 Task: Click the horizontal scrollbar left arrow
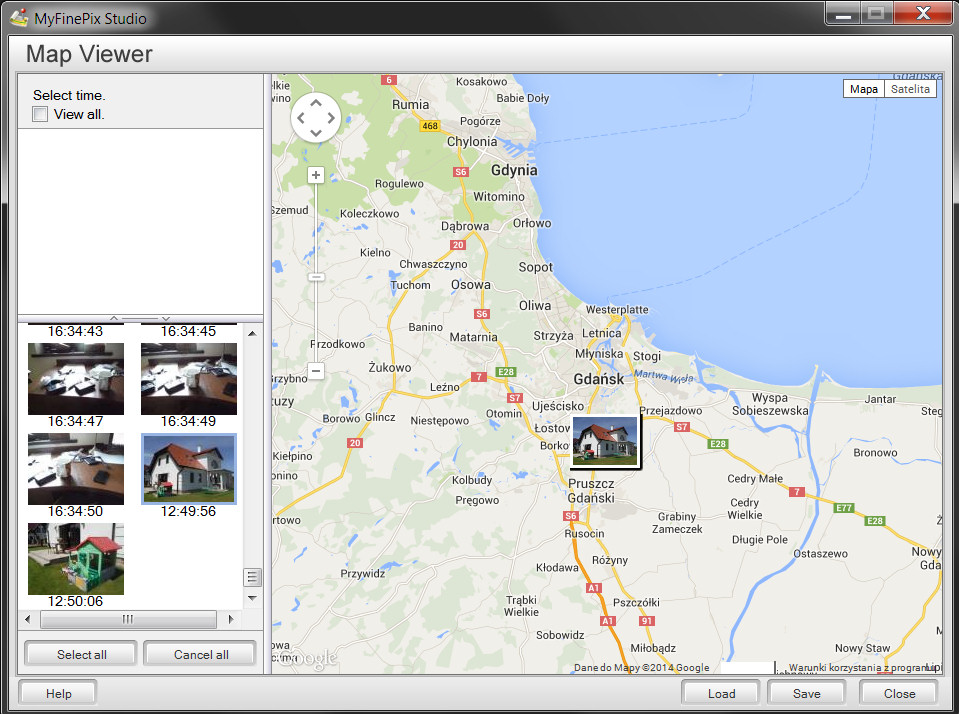28,619
